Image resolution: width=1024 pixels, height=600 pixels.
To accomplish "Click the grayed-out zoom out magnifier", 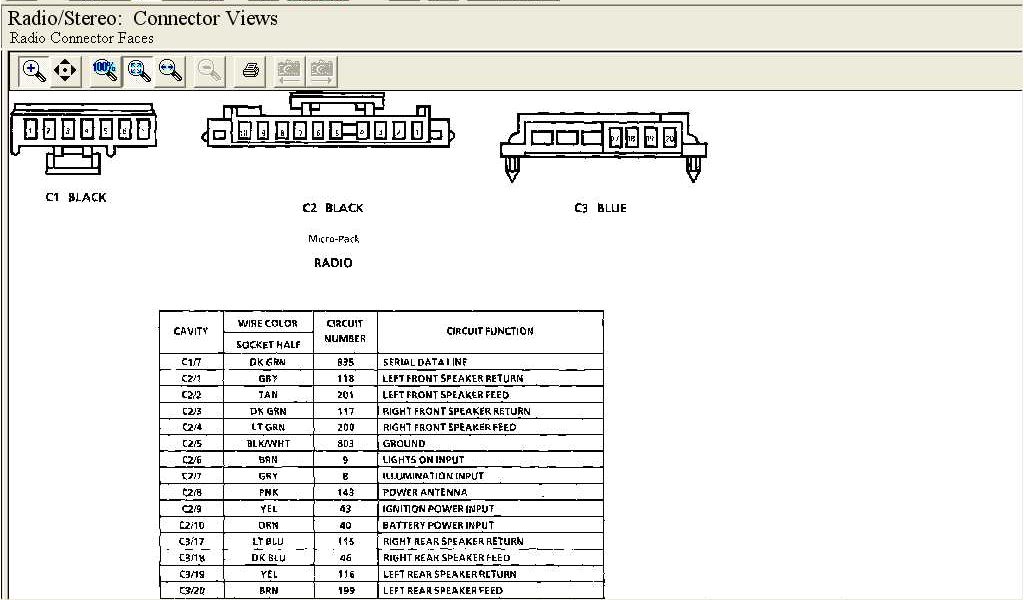I will [x=210, y=70].
